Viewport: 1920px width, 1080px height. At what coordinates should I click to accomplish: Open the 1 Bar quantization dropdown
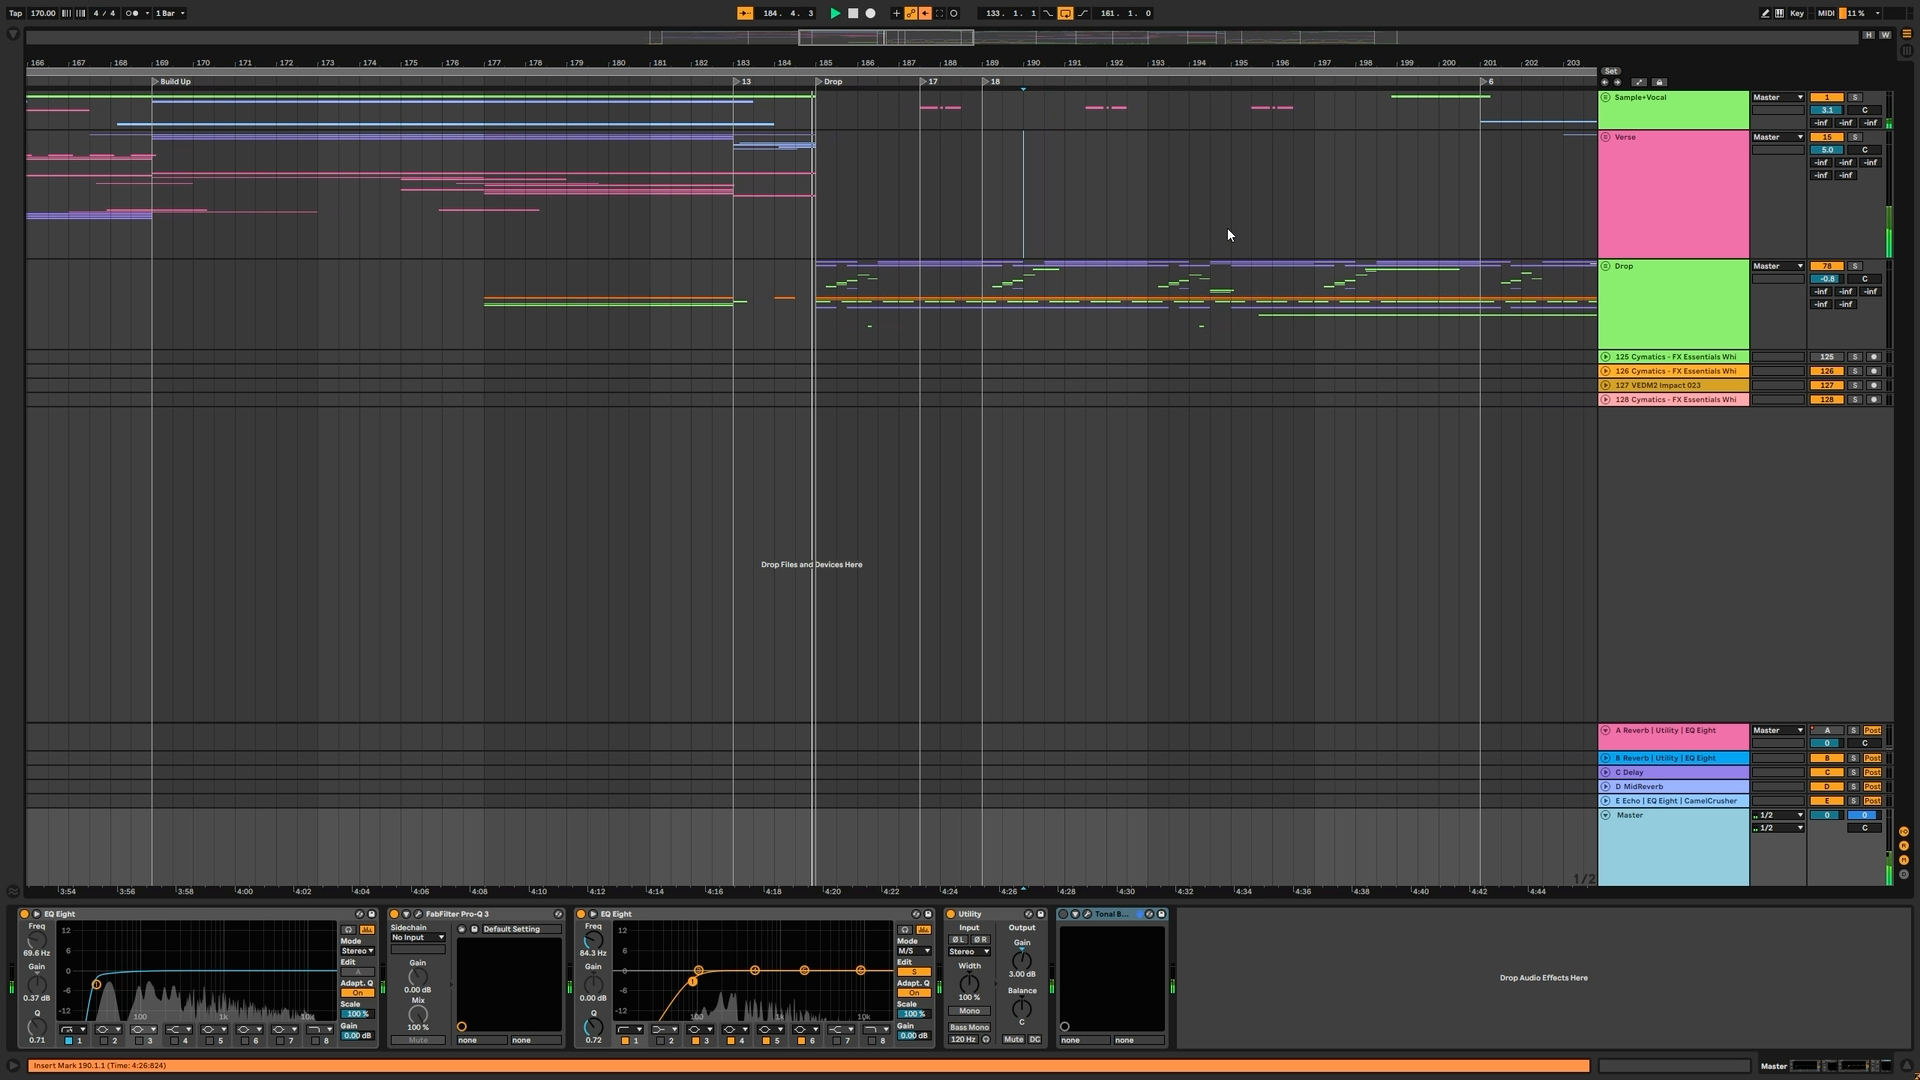[170, 13]
